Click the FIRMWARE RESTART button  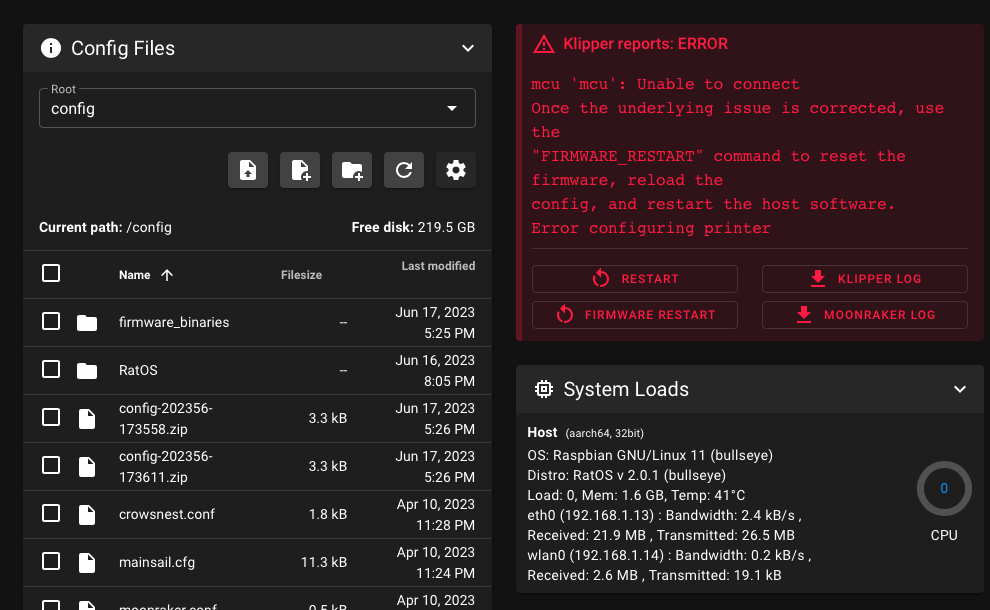(635, 314)
